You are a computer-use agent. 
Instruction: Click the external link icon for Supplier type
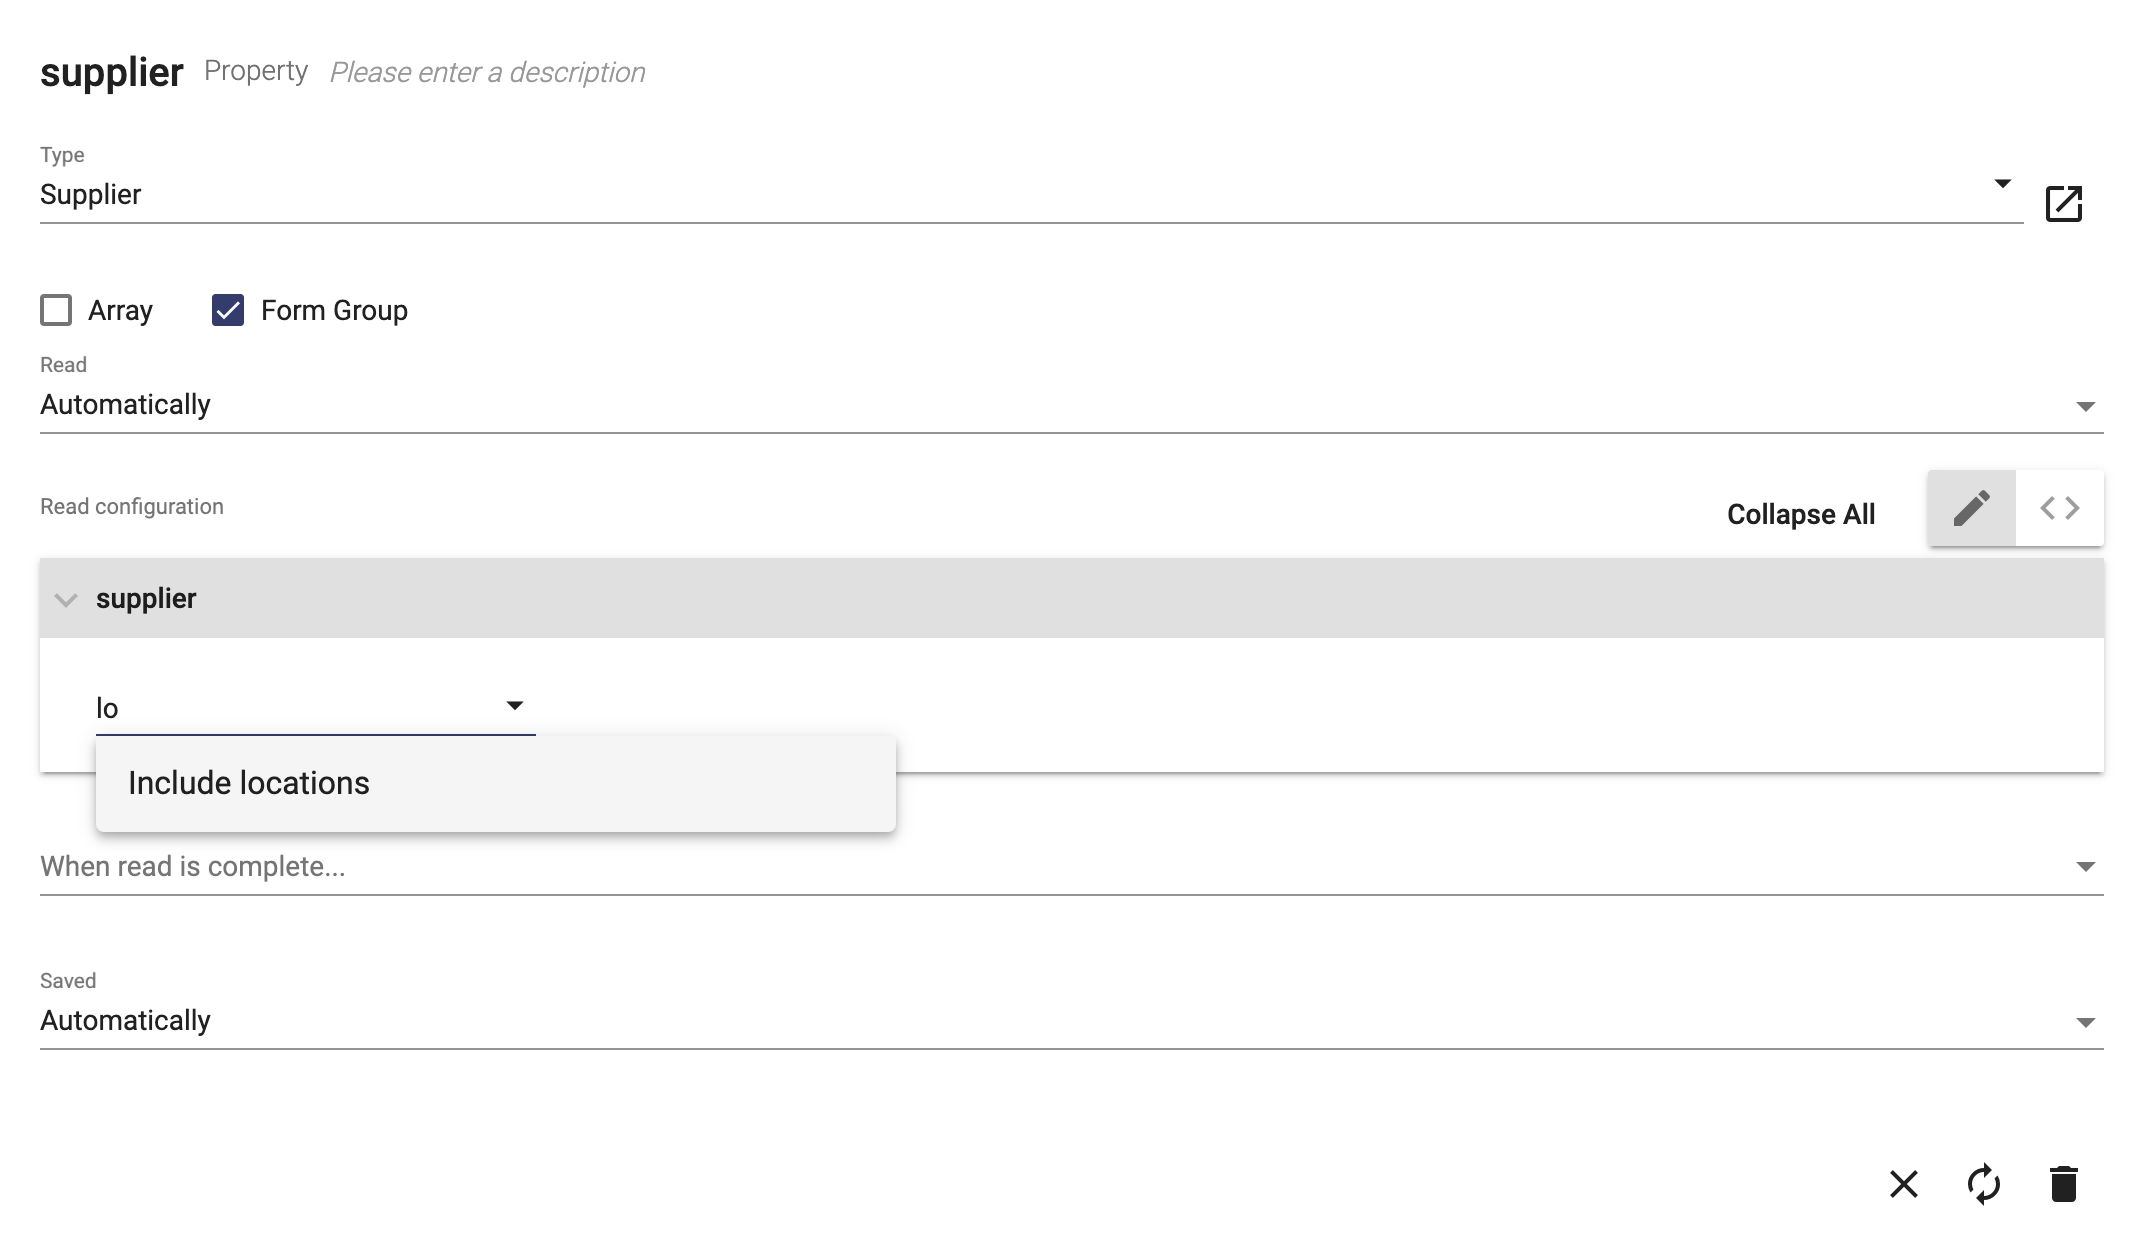2066,205
